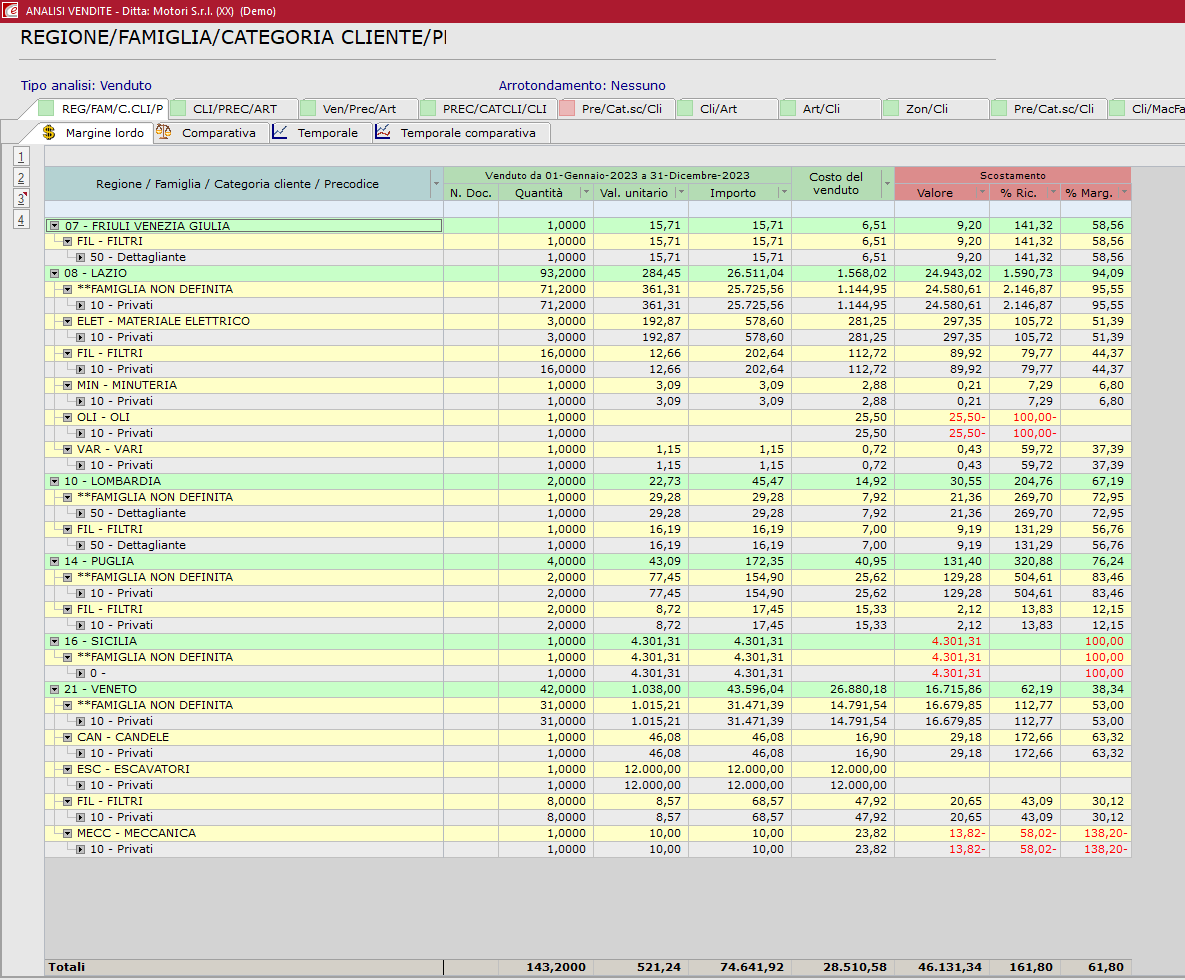Switch to the Comparativa tab
1185x980 pixels.
pos(218,133)
